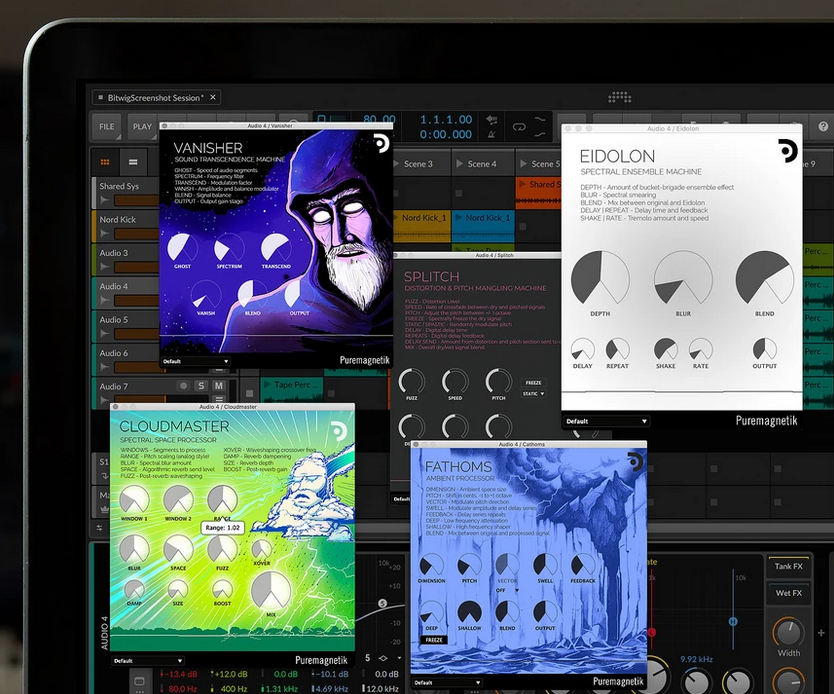Enable FREEZE on the Fathoms processor

pos(433,640)
